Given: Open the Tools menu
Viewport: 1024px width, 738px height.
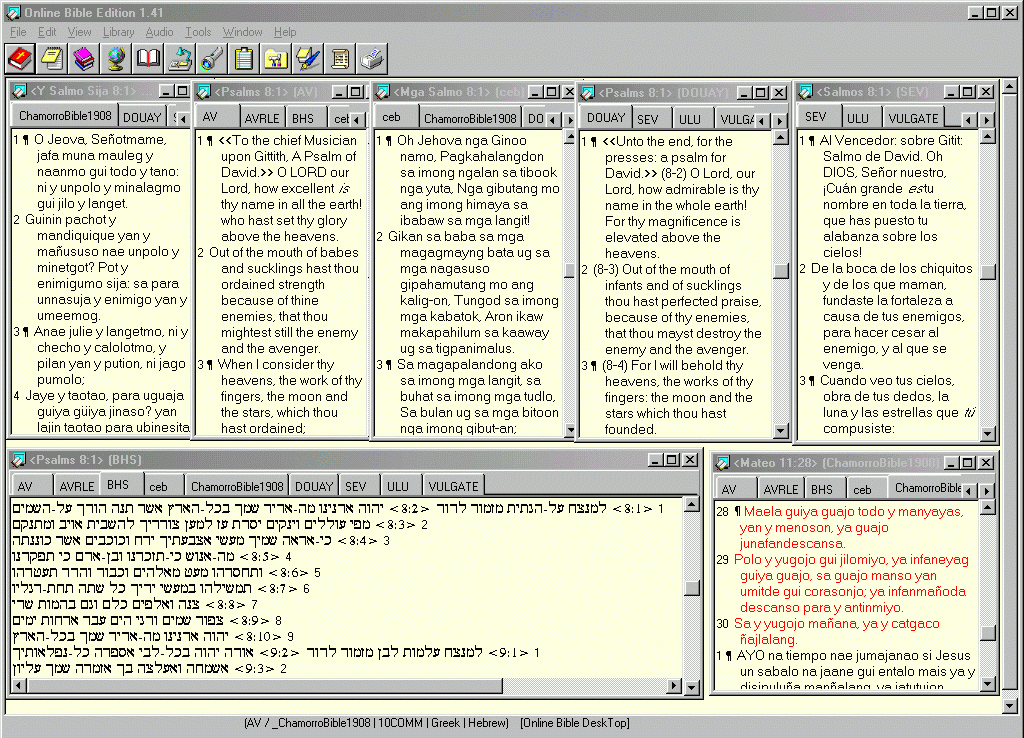Looking at the screenshot, I should 198,32.
